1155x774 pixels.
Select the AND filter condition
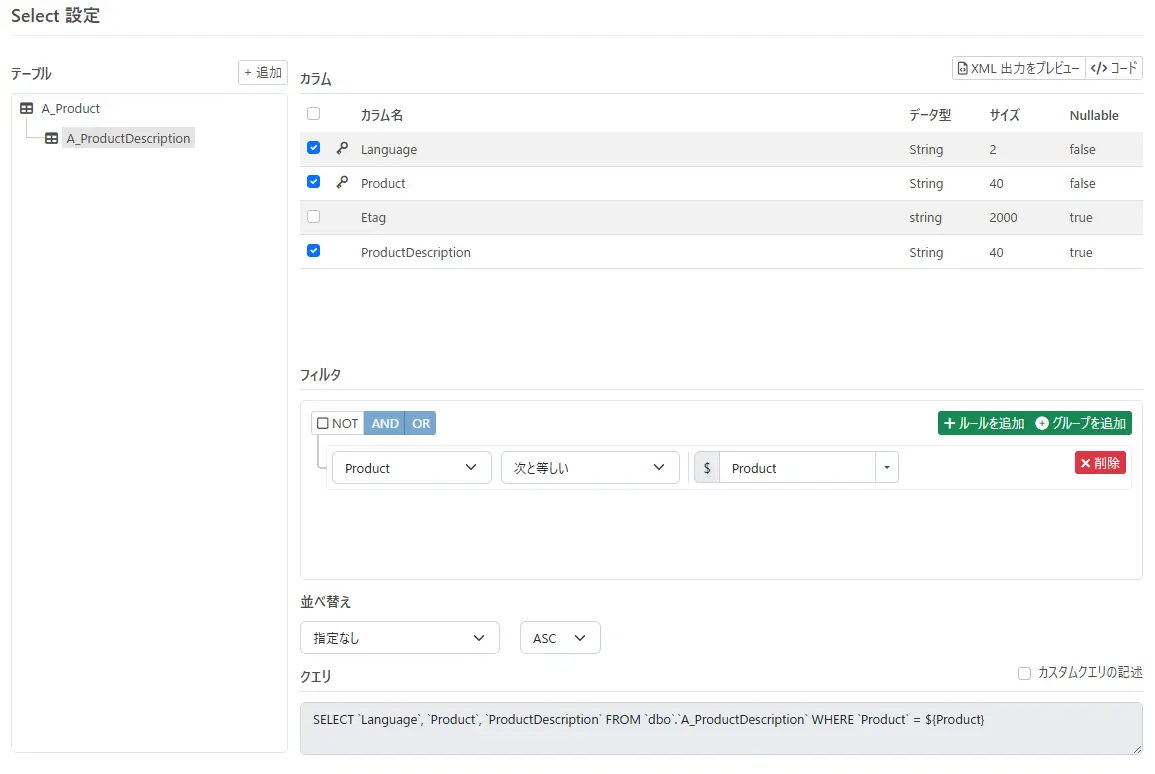click(x=385, y=423)
